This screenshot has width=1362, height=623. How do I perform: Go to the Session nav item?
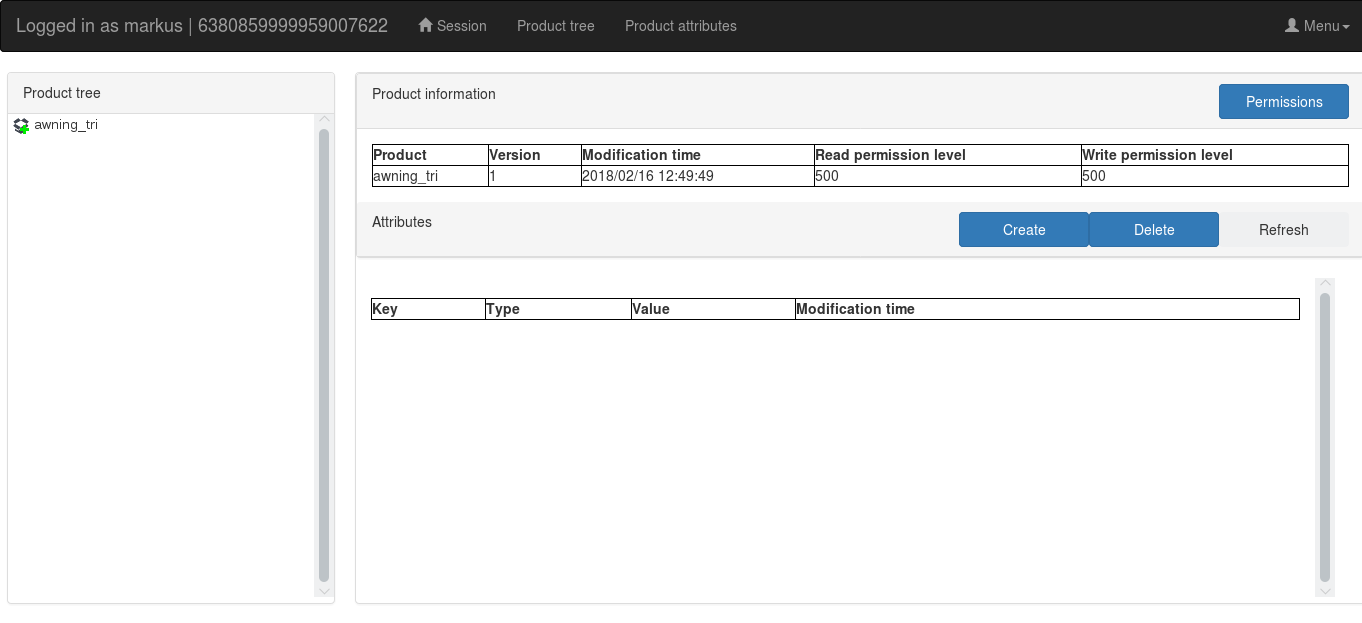pos(452,26)
